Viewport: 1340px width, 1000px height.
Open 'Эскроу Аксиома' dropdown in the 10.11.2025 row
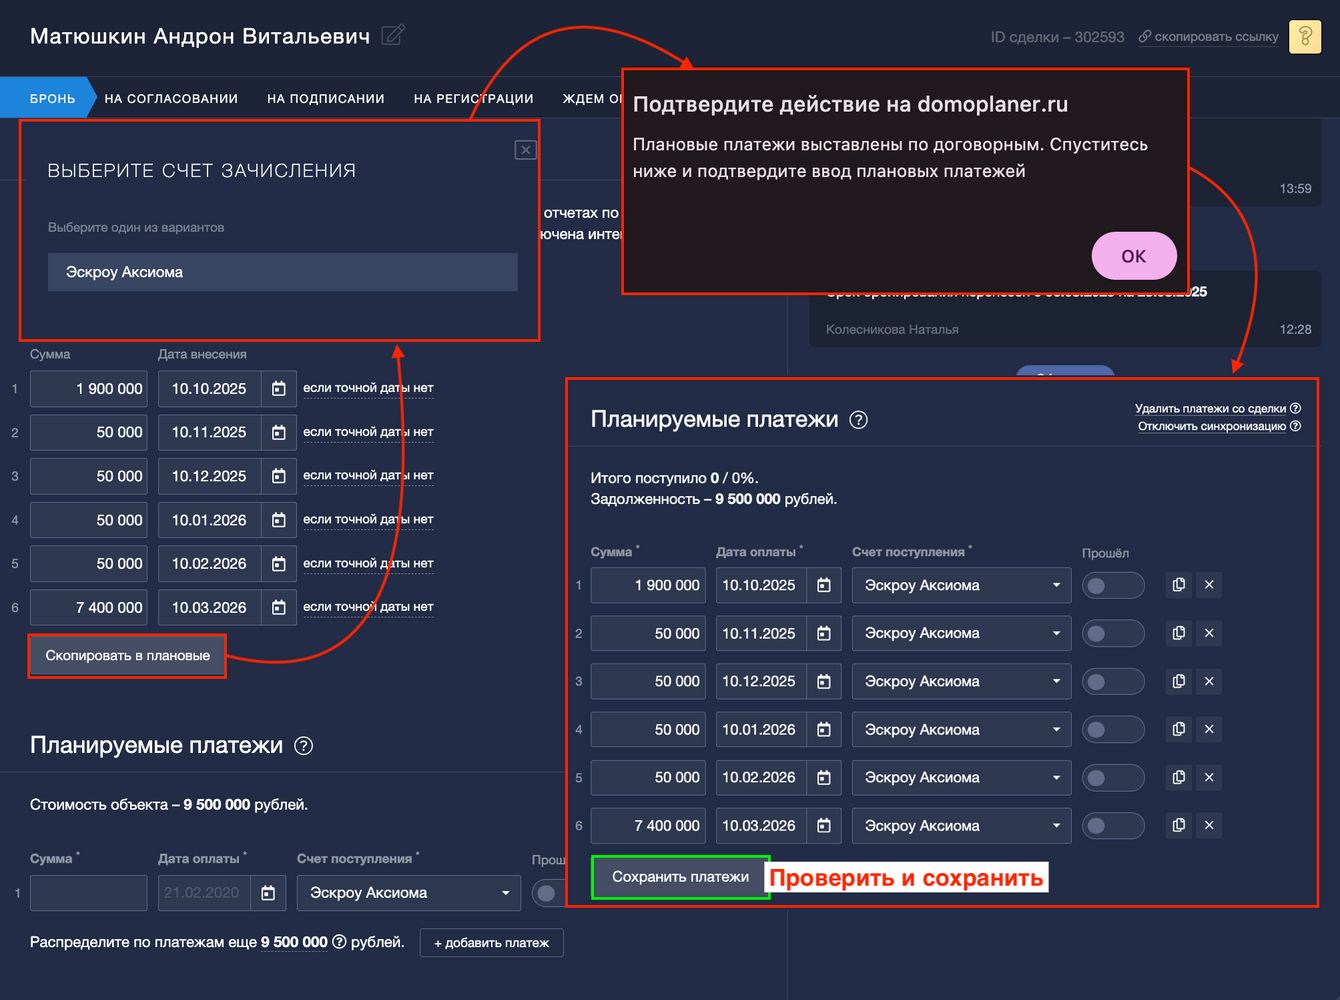961,633
